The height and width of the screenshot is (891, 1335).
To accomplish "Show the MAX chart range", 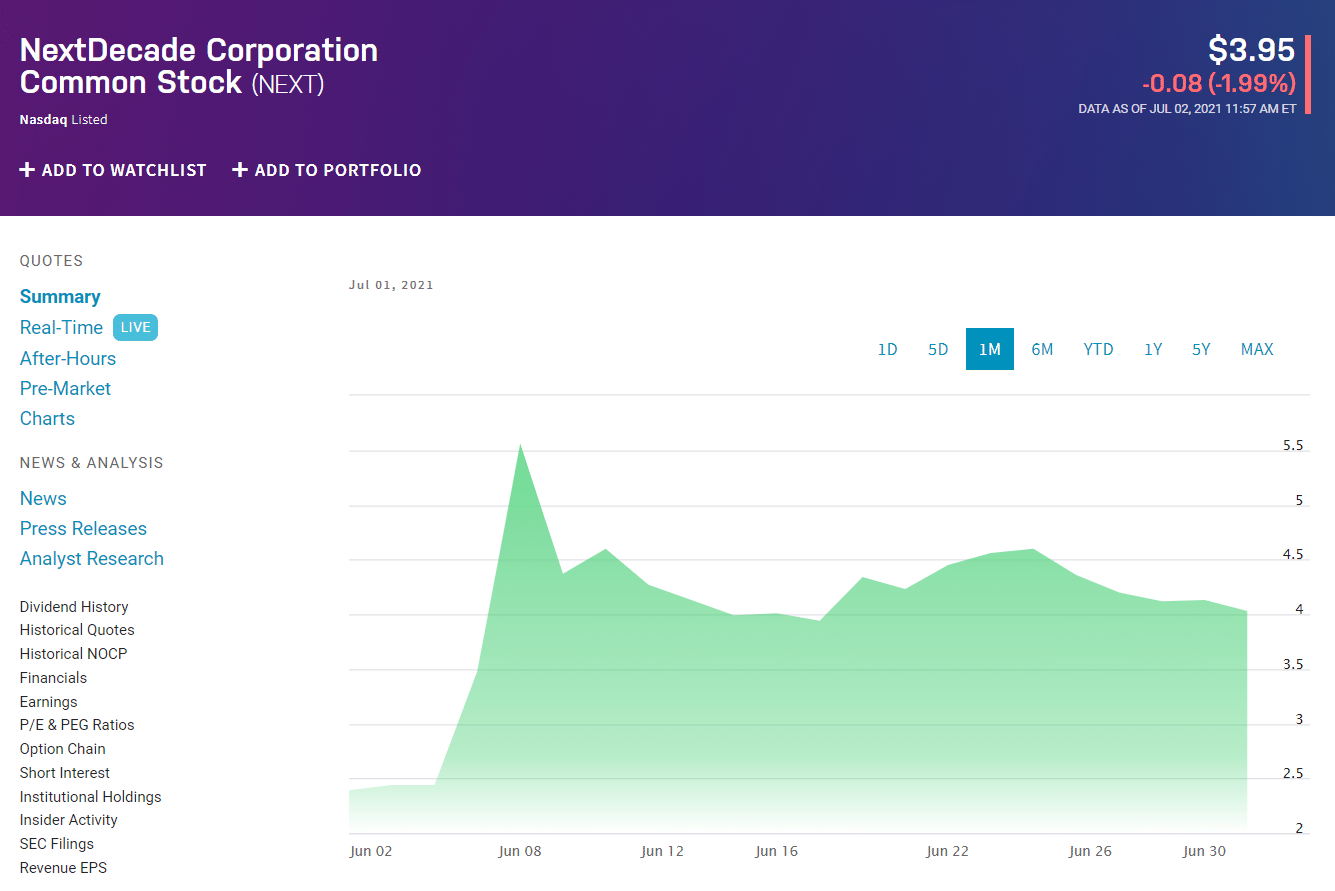I will click(1257, 349).
